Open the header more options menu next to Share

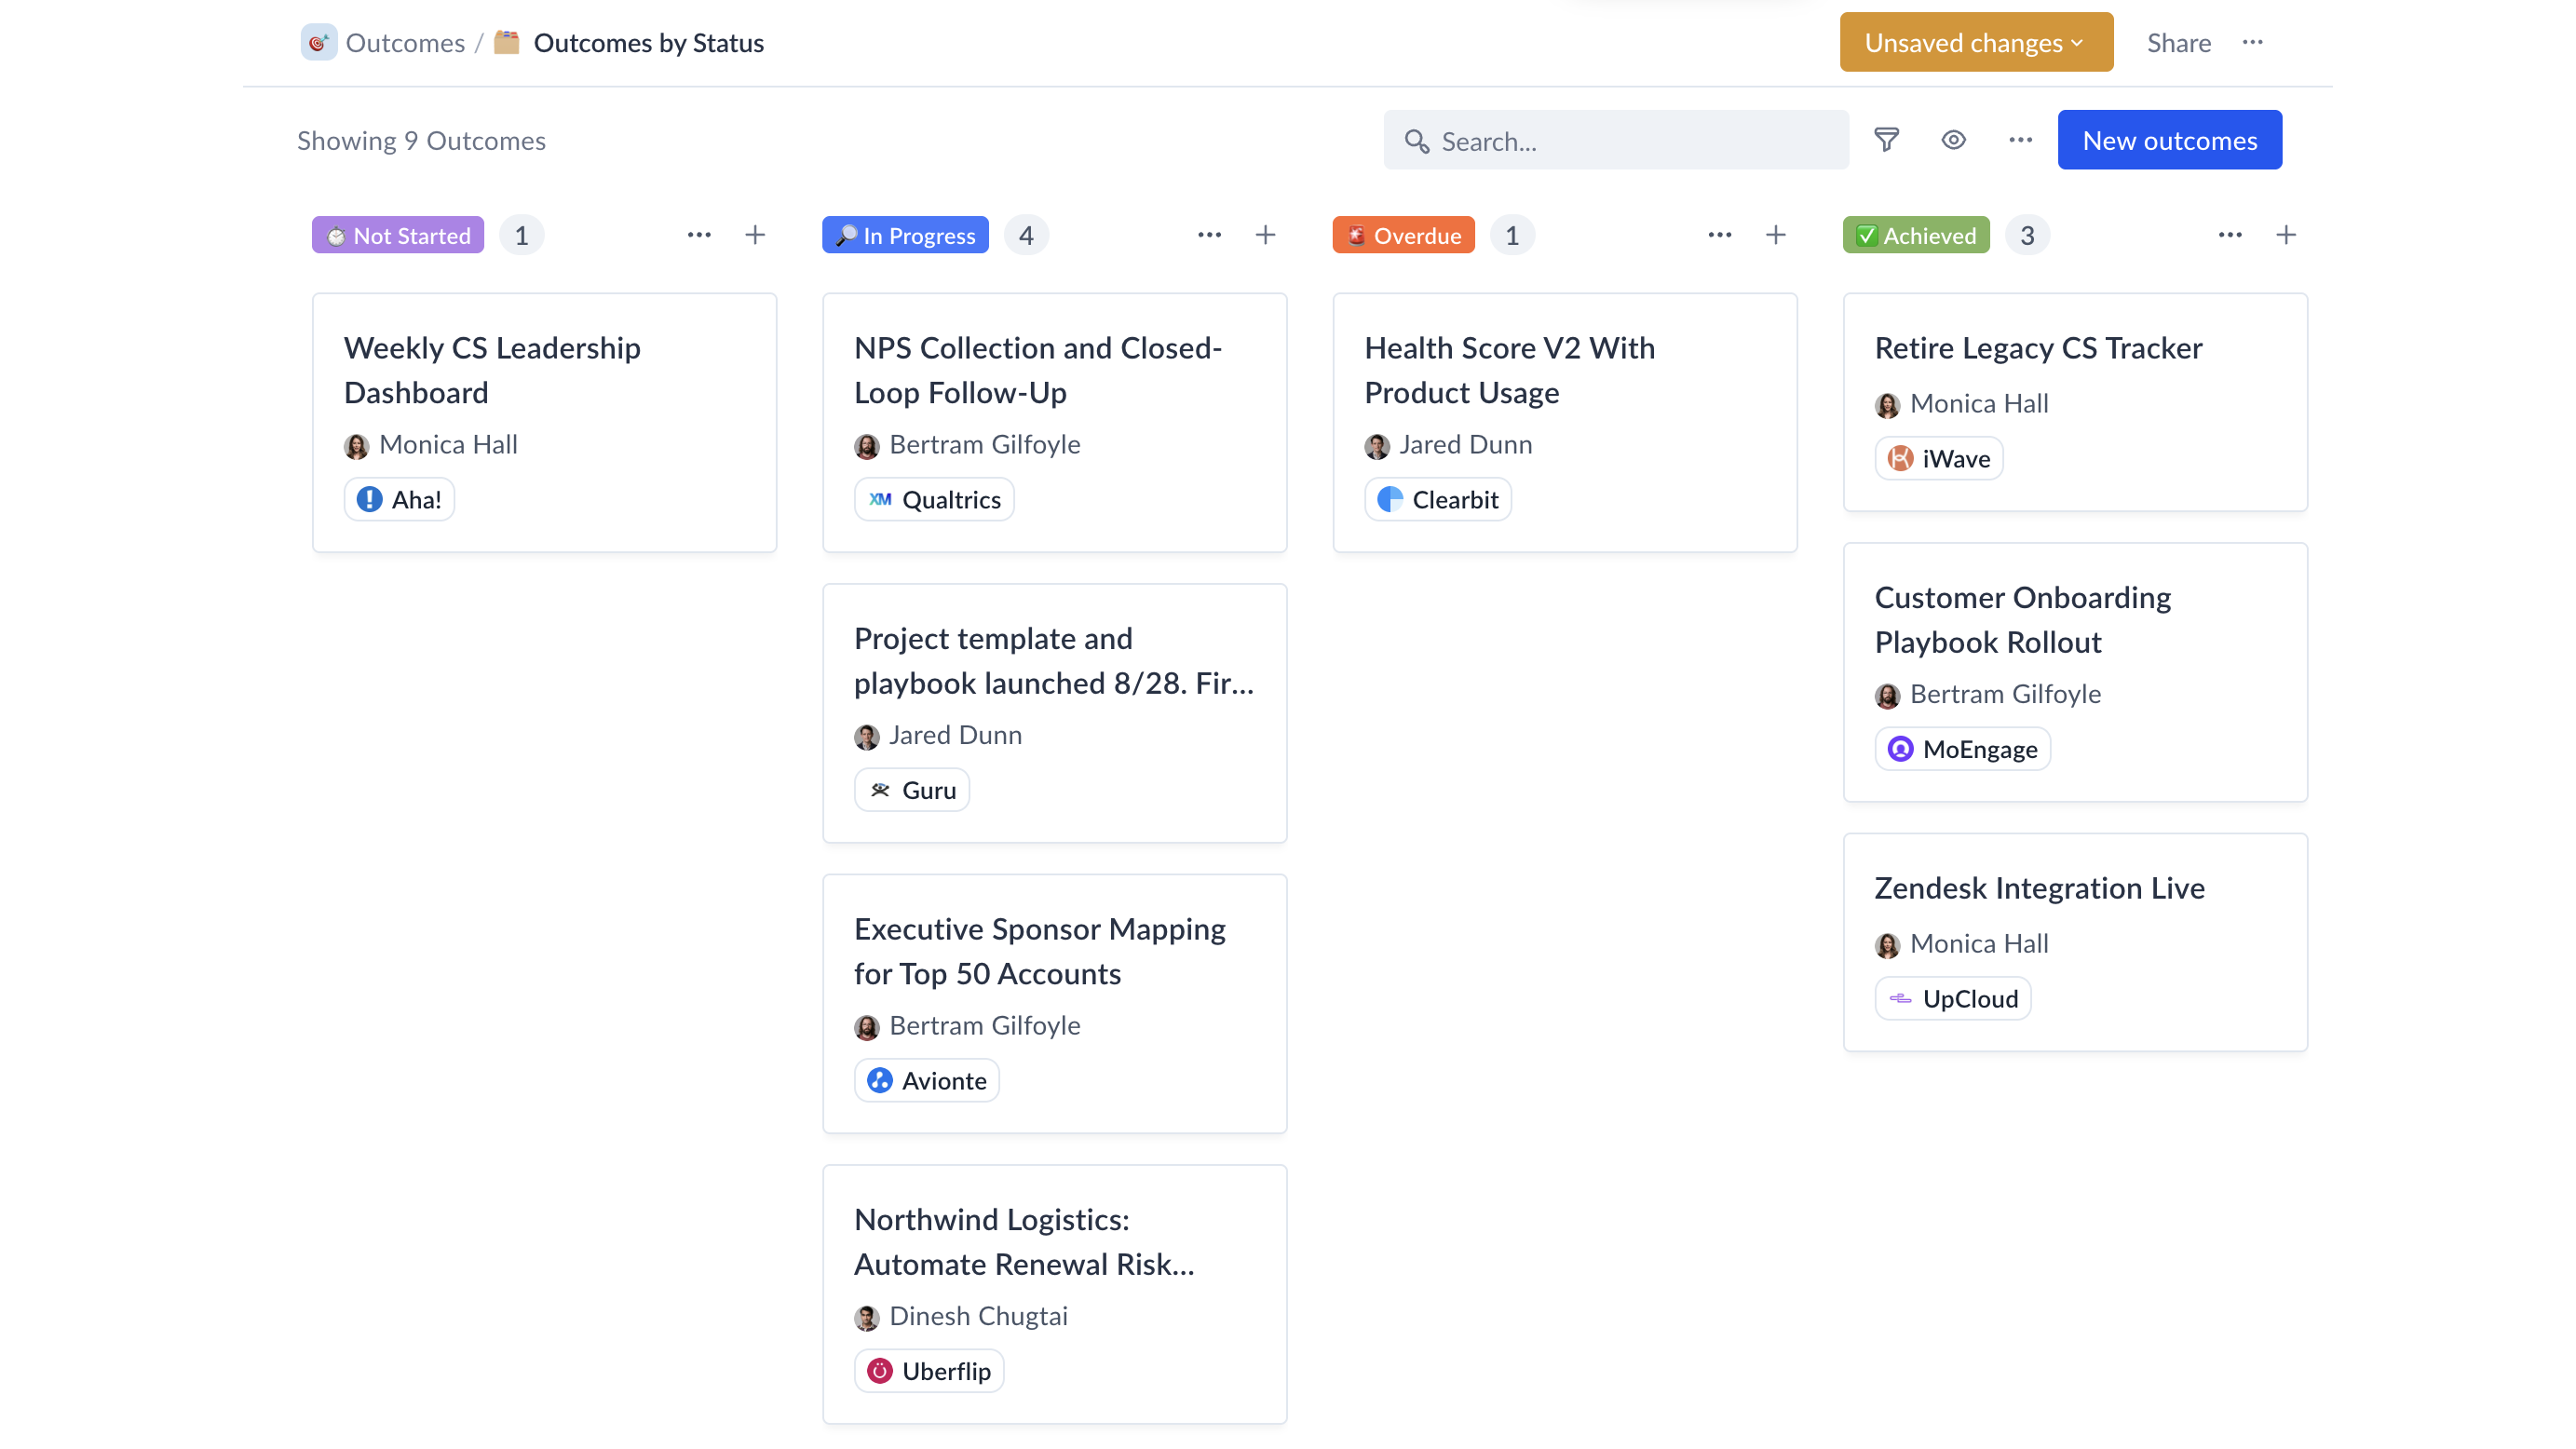point(2252,42)
